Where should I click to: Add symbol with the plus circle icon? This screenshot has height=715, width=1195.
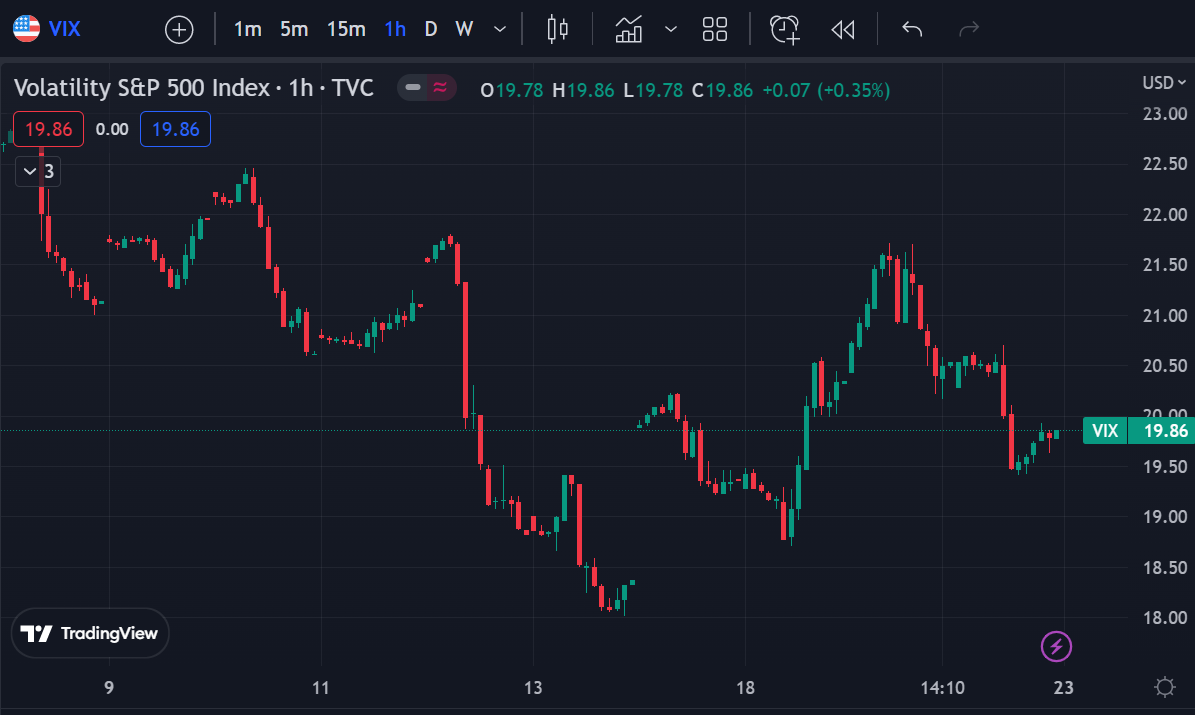tap(179, 30)
